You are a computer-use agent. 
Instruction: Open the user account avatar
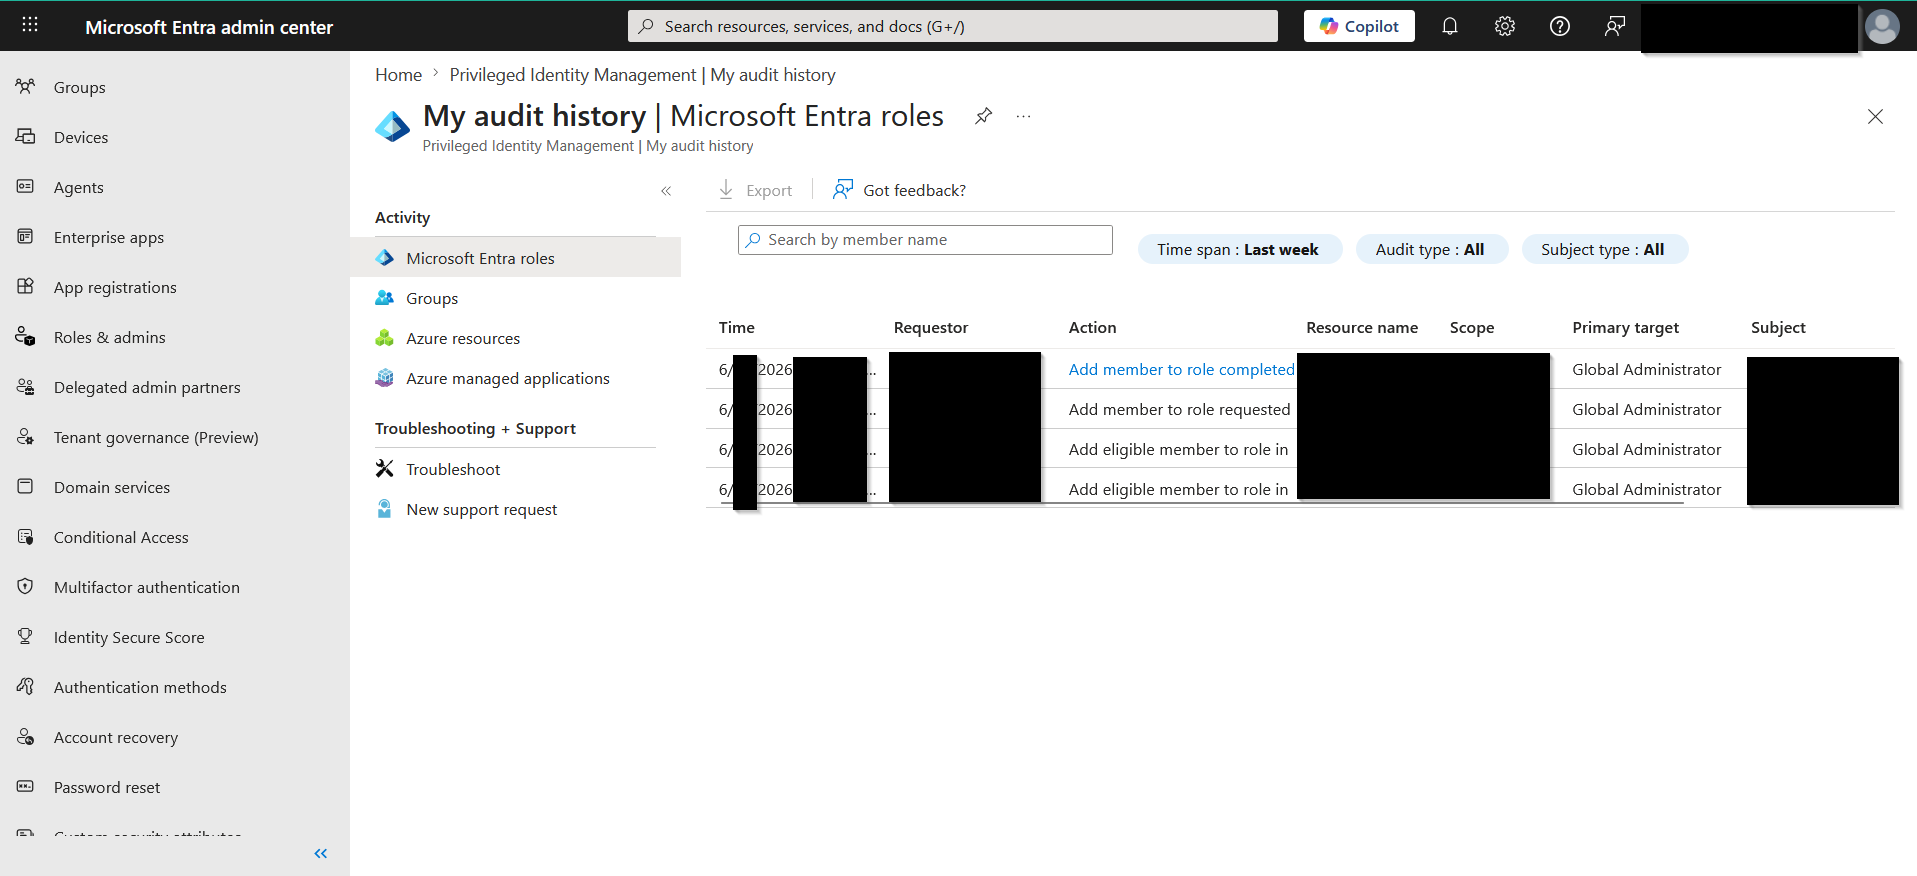pos(1882,26)
